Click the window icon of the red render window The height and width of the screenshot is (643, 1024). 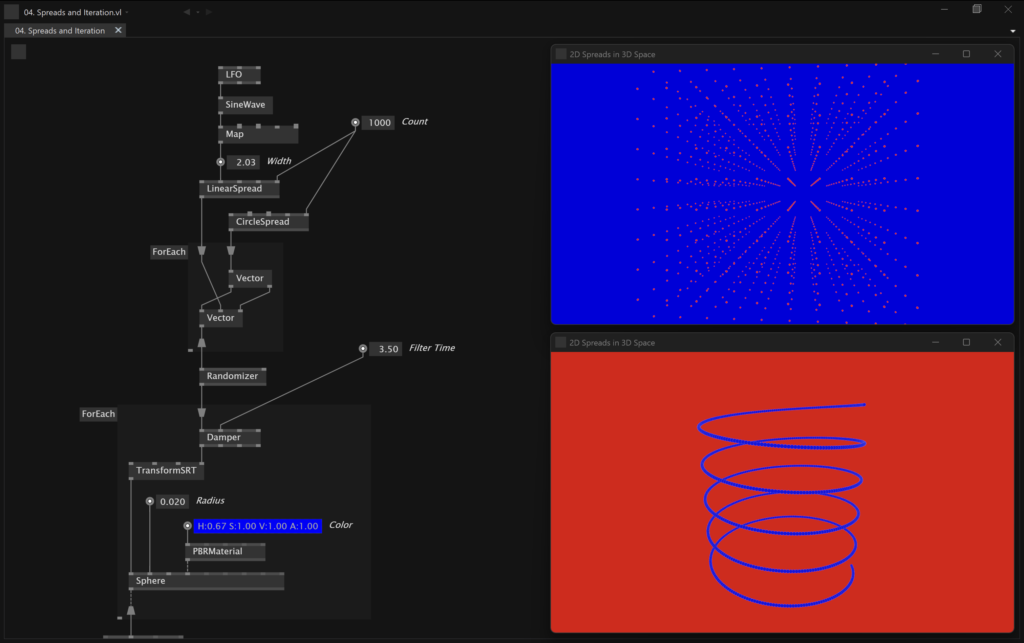click(x=561, y=342)
